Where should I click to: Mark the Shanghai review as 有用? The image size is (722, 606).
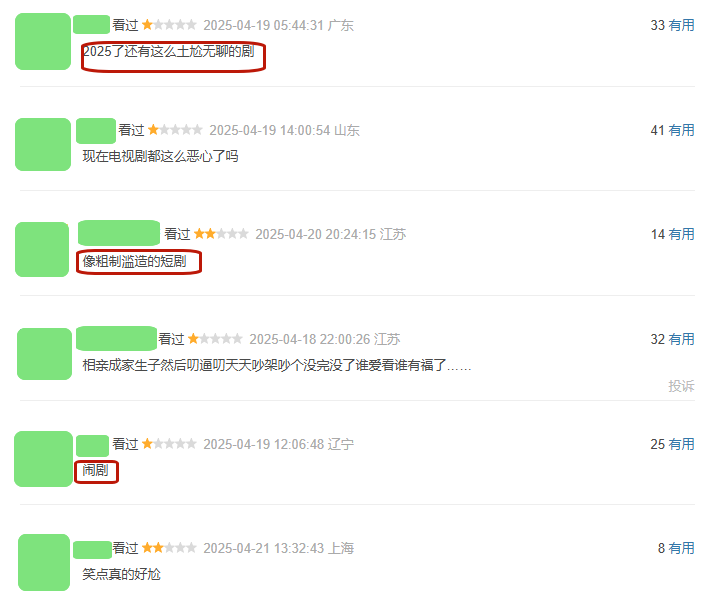(x=681, y=548)
